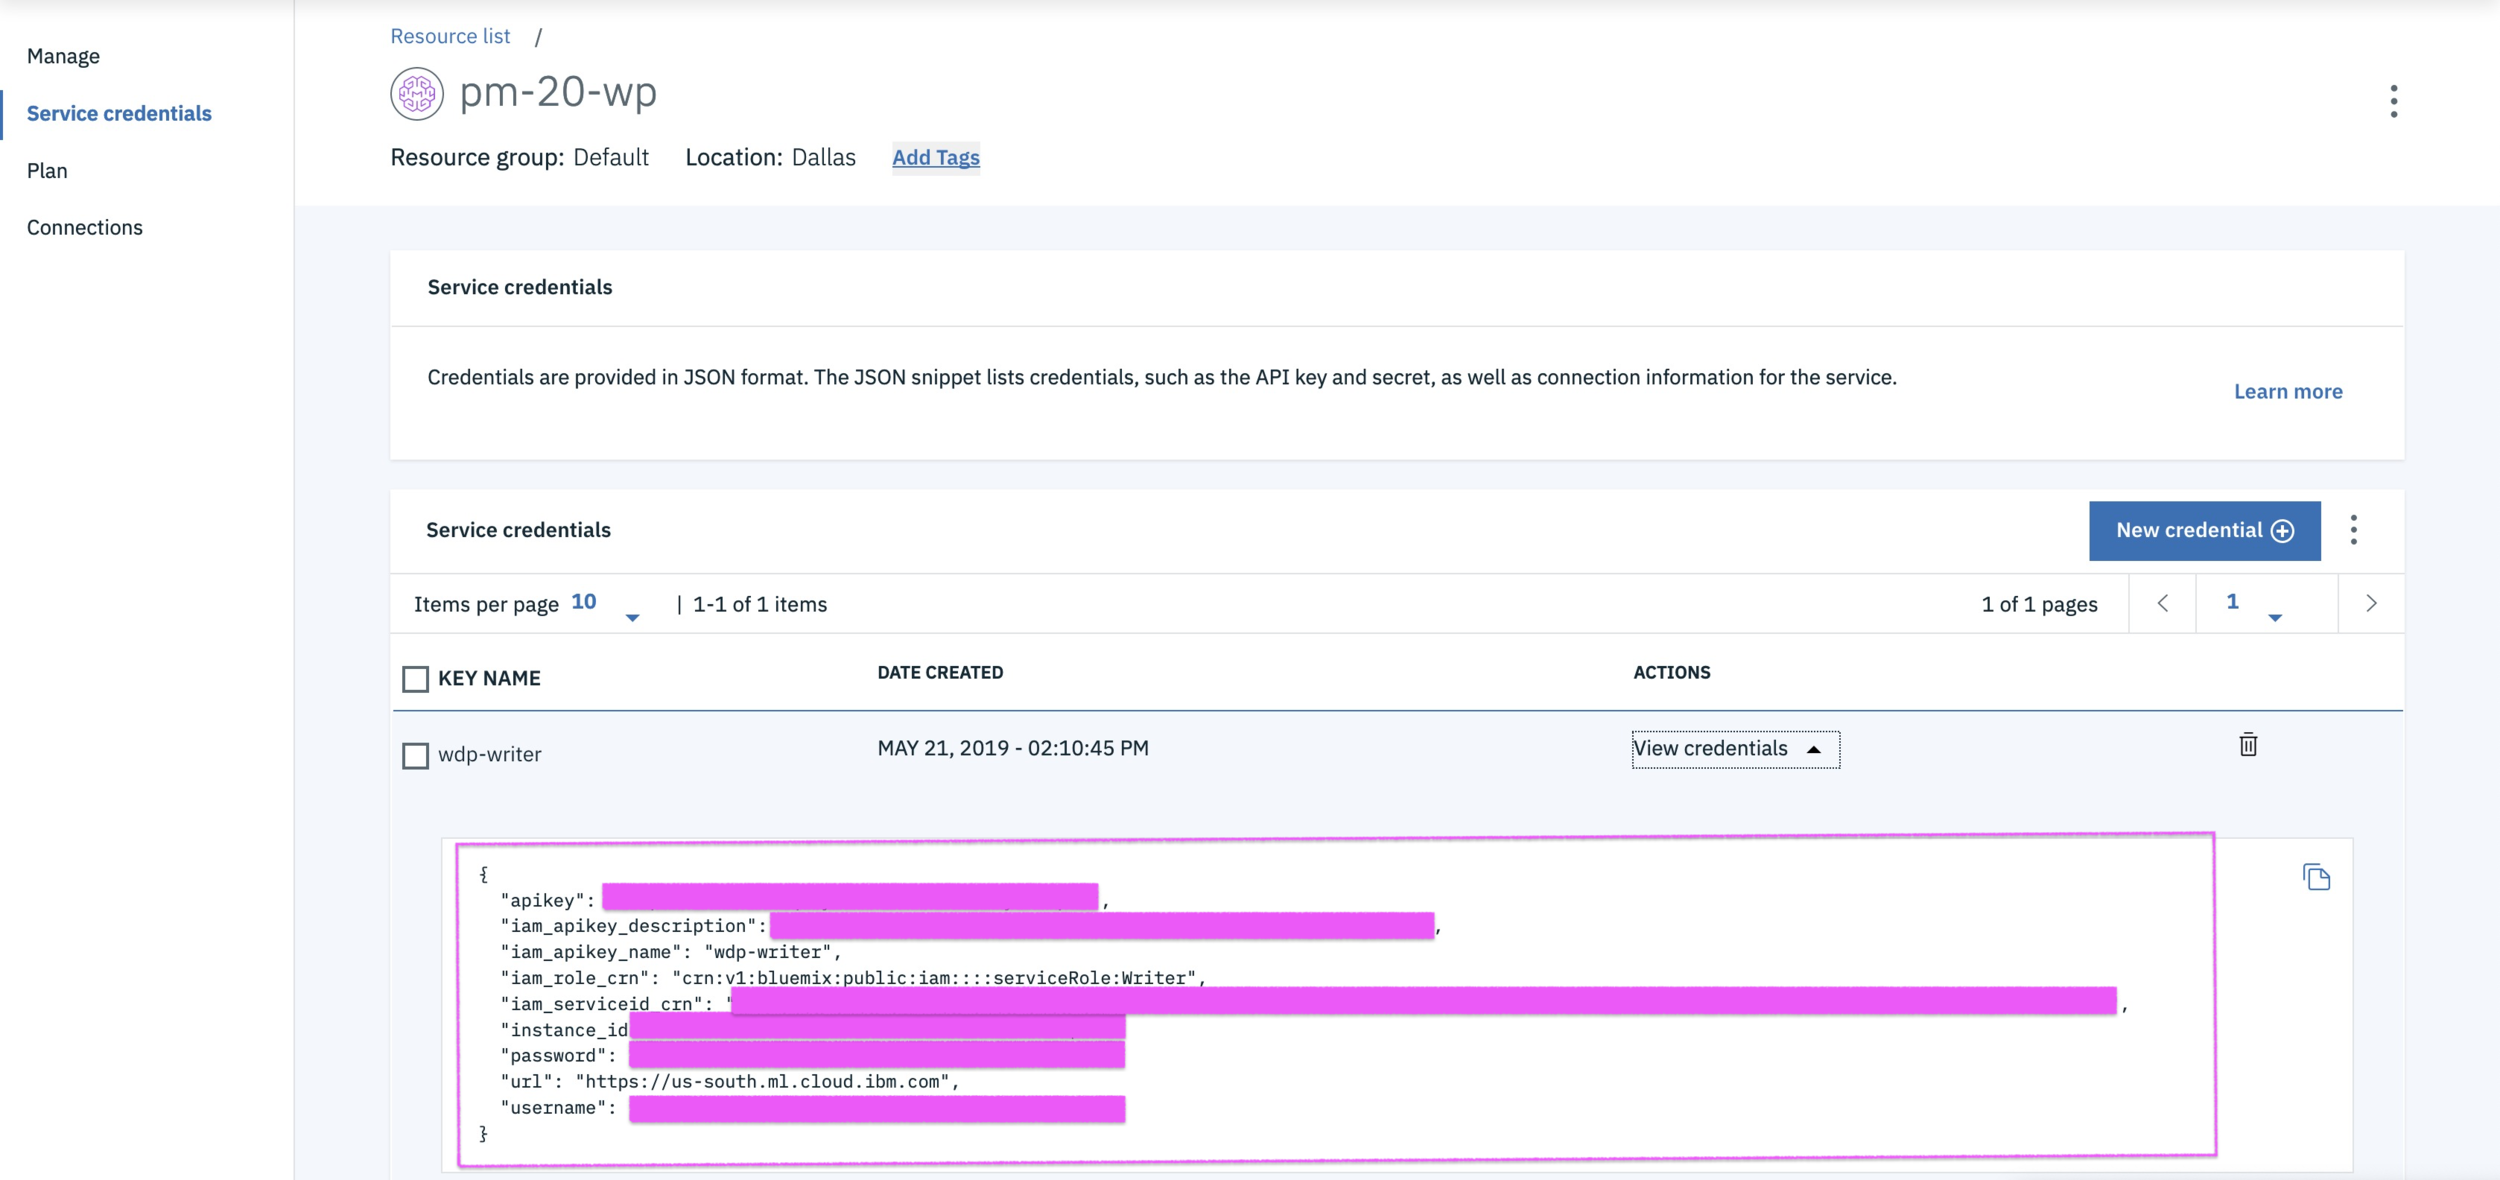2500x1180 pixels.
Task: Click the plus icon in New credential
Action: click(x=2283, y=531)
